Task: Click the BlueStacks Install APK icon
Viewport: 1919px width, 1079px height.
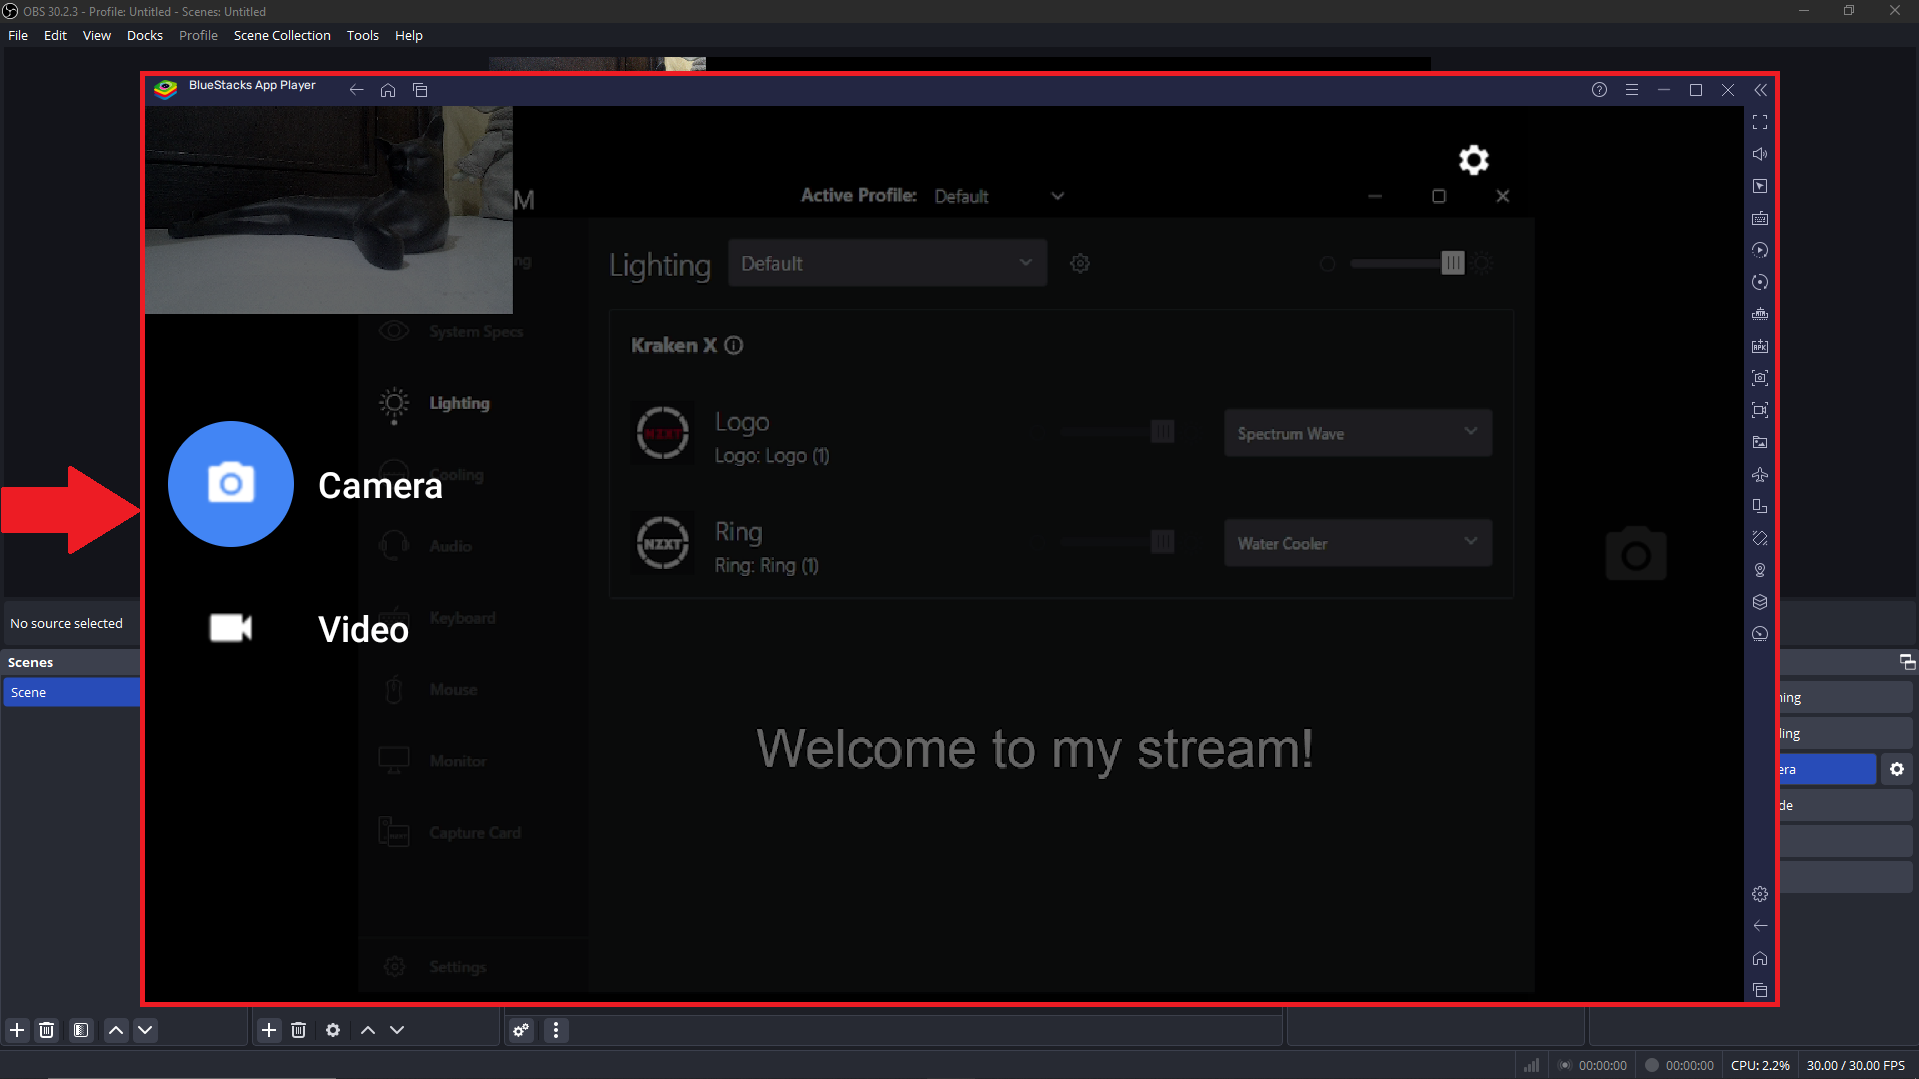Action: [x=1760, y=346]
